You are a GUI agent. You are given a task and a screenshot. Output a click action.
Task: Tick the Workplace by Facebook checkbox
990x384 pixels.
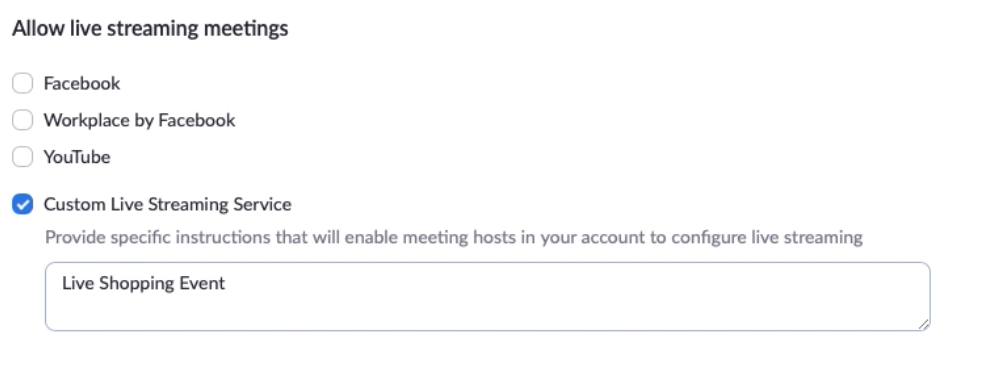pyautogui.click(x=23, y=120)
